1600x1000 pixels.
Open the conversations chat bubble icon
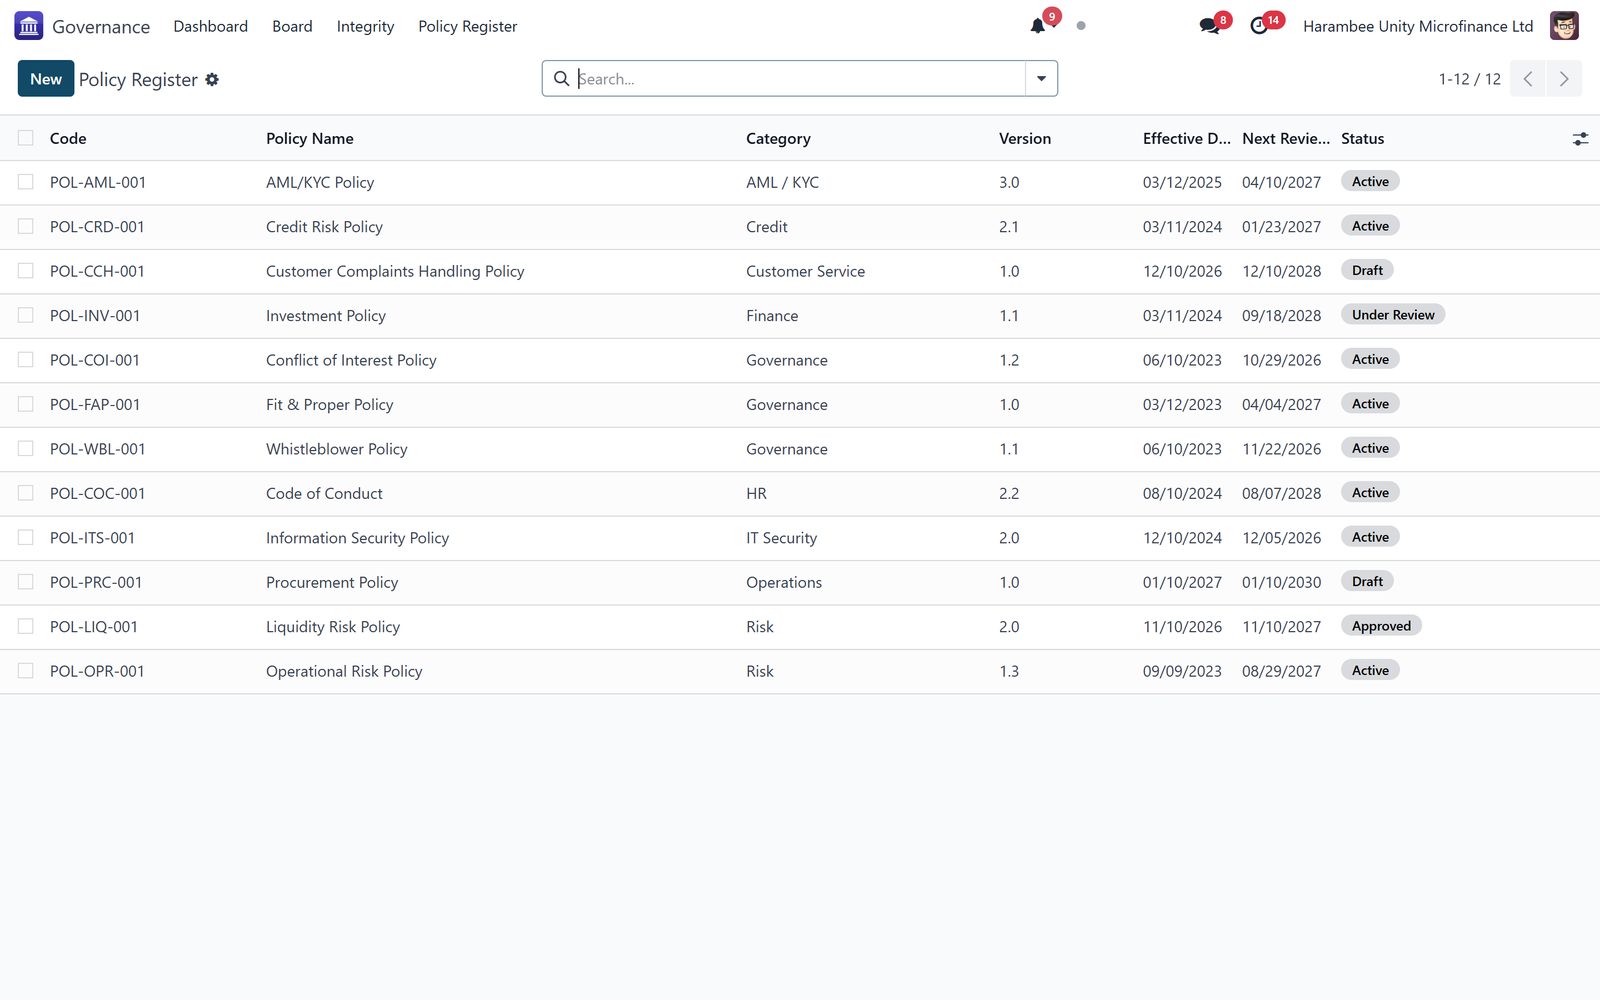(1209, 26)
